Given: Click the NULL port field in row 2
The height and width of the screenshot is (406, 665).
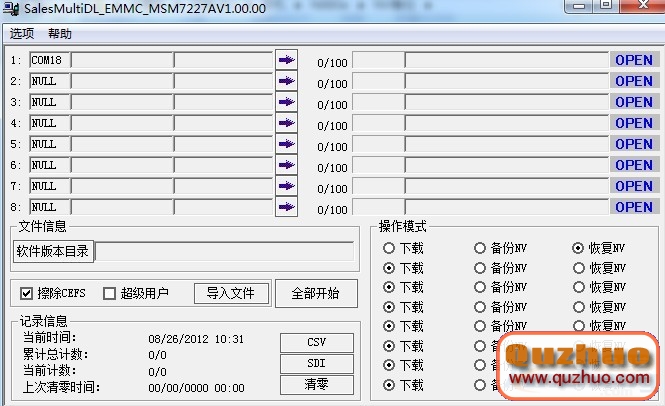Looking at the screenshot, I should click(x=50, y=81).
